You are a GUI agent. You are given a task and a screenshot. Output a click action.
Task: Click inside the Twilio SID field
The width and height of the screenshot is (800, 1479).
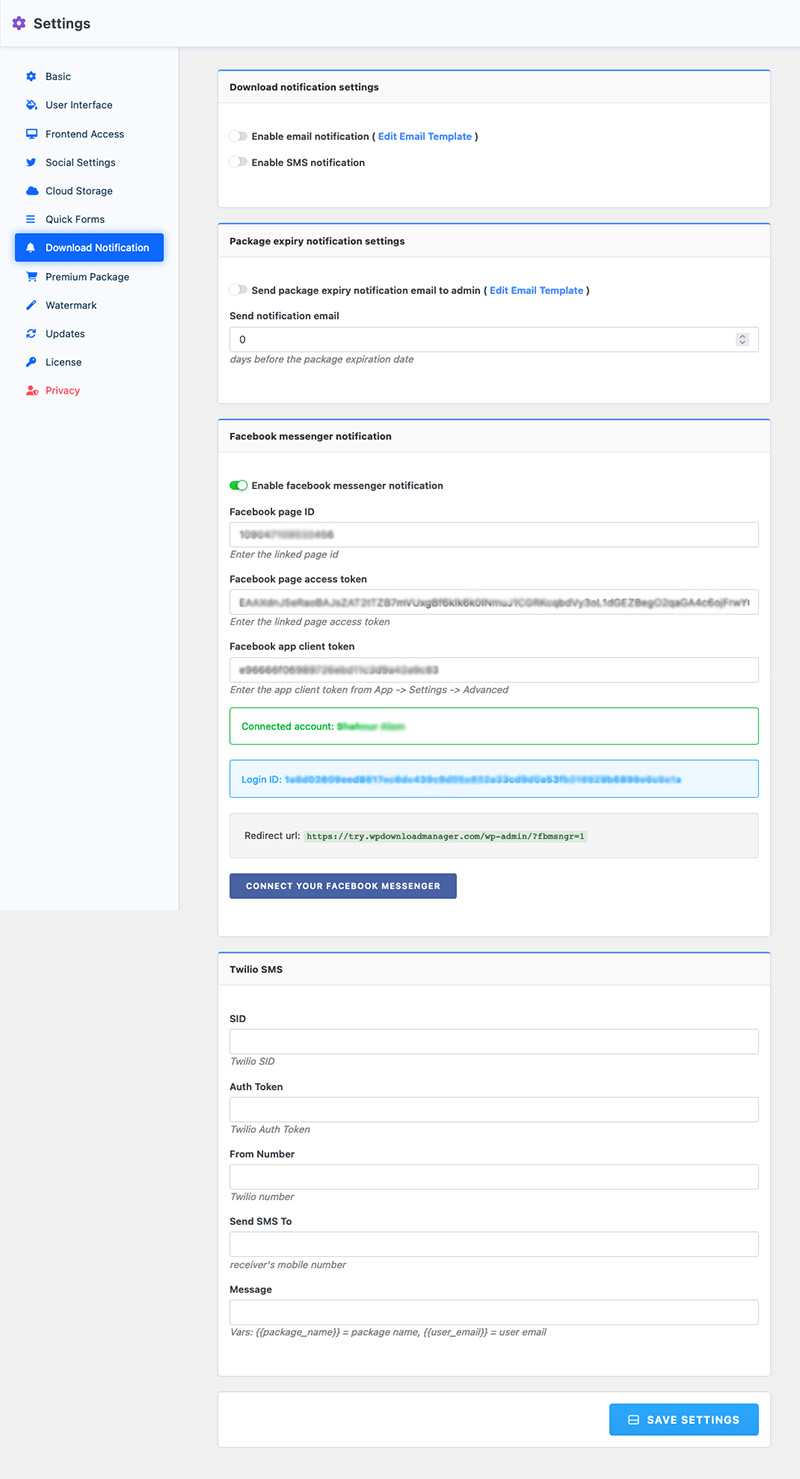click(493, 1041)
